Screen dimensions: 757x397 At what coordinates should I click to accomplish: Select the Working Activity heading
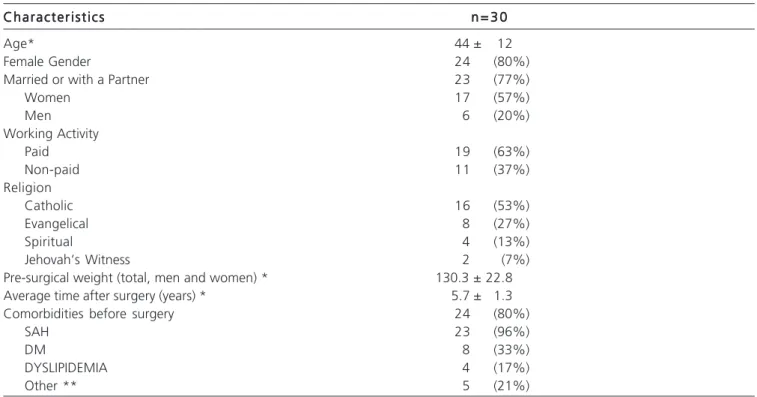pos(51,134)
